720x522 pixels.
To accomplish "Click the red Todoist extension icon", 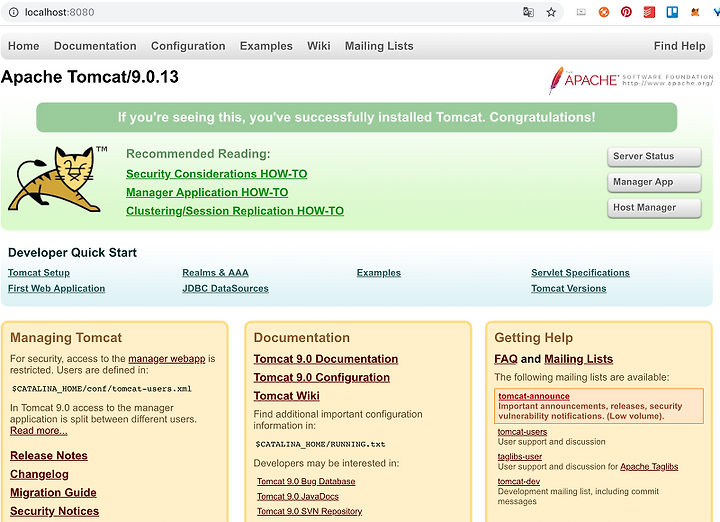I will (649, 12).
